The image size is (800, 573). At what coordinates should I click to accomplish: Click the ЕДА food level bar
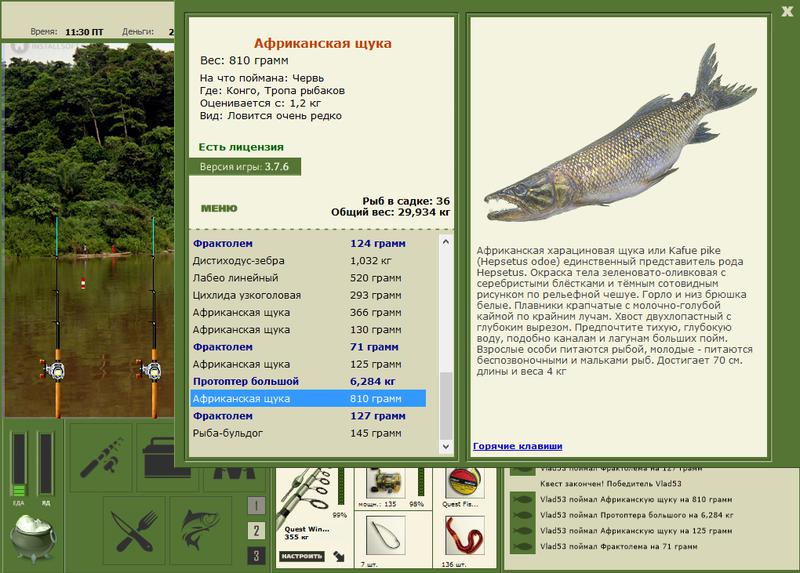(x=19, y=464)
